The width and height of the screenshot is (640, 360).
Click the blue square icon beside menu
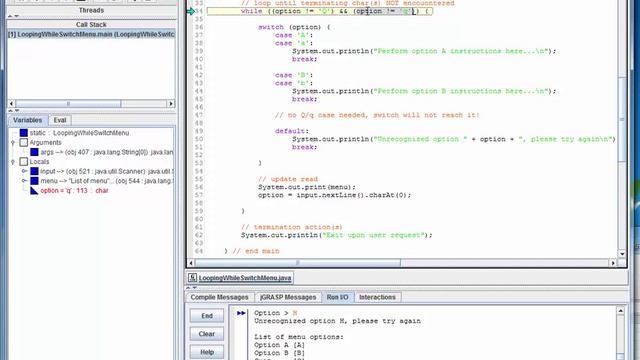pyautogui.click(x=34, y=181)
